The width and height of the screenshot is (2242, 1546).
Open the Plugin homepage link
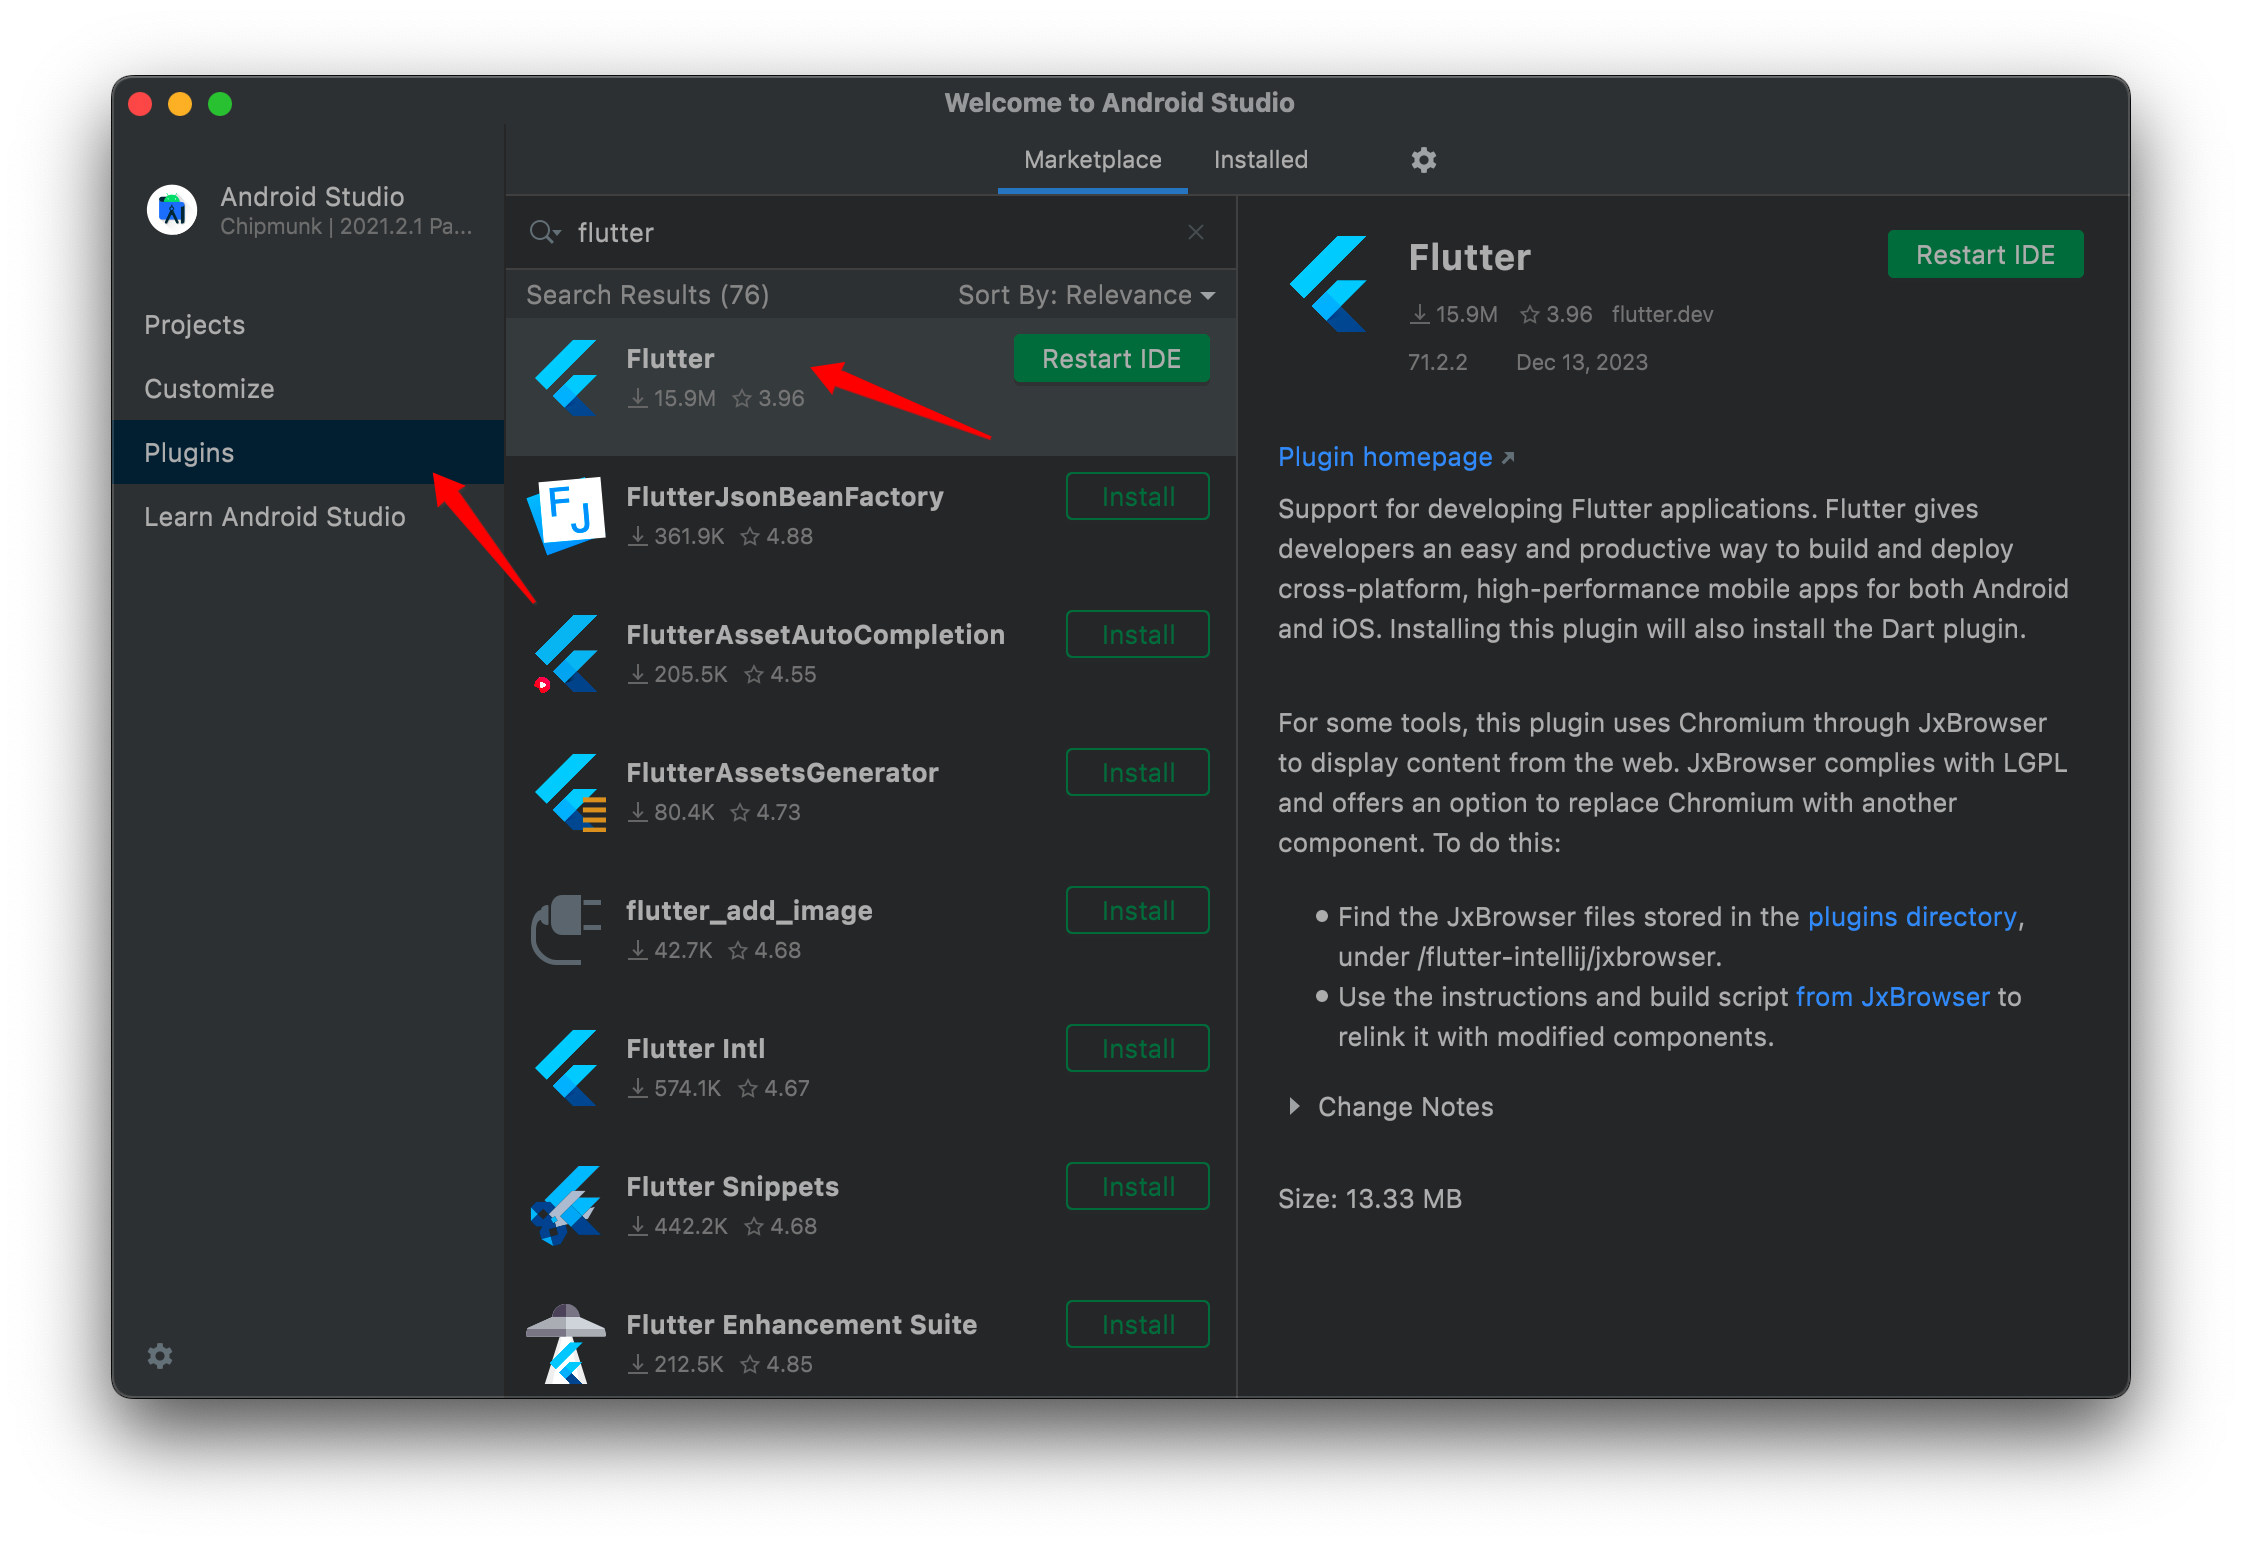point(1396,457)
